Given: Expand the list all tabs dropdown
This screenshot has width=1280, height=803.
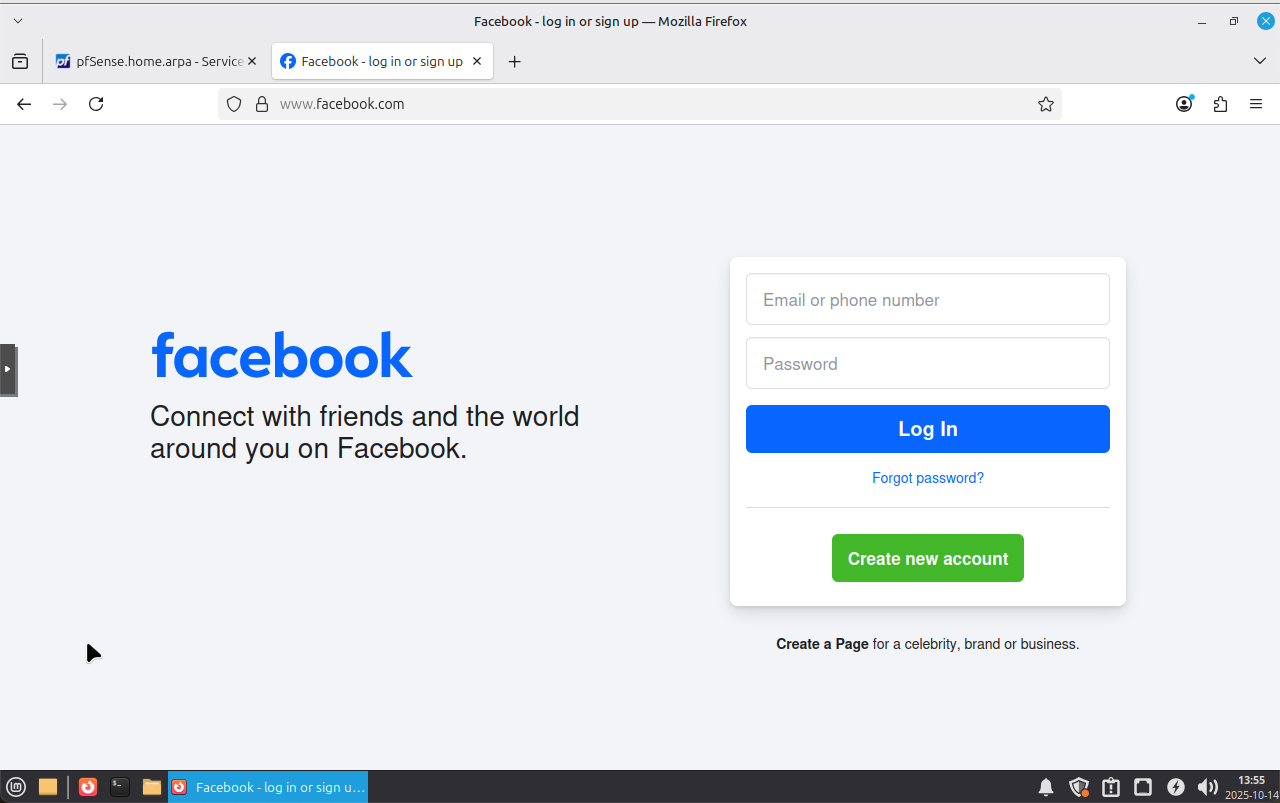Looking at the screenshot, I should tap(1259, 61).
